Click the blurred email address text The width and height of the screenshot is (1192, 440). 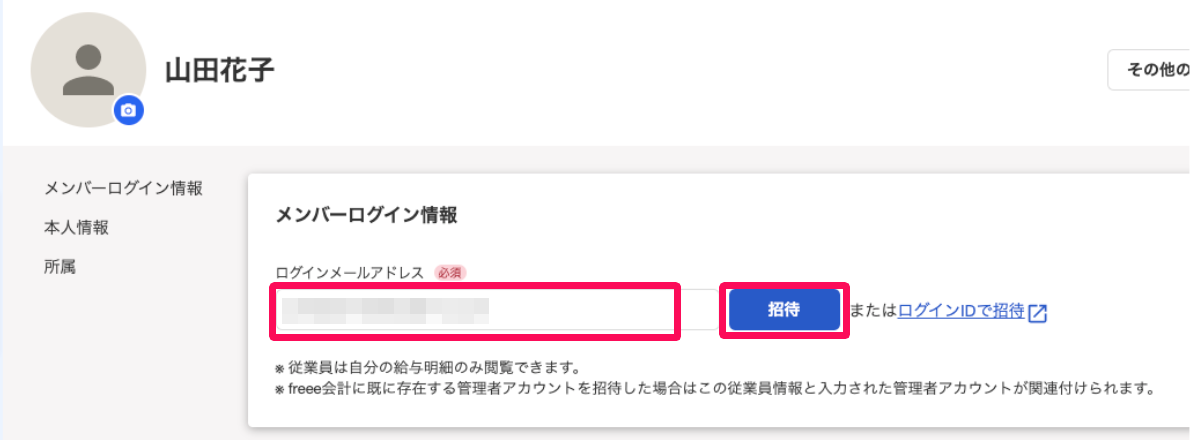[x=385, y=311]
